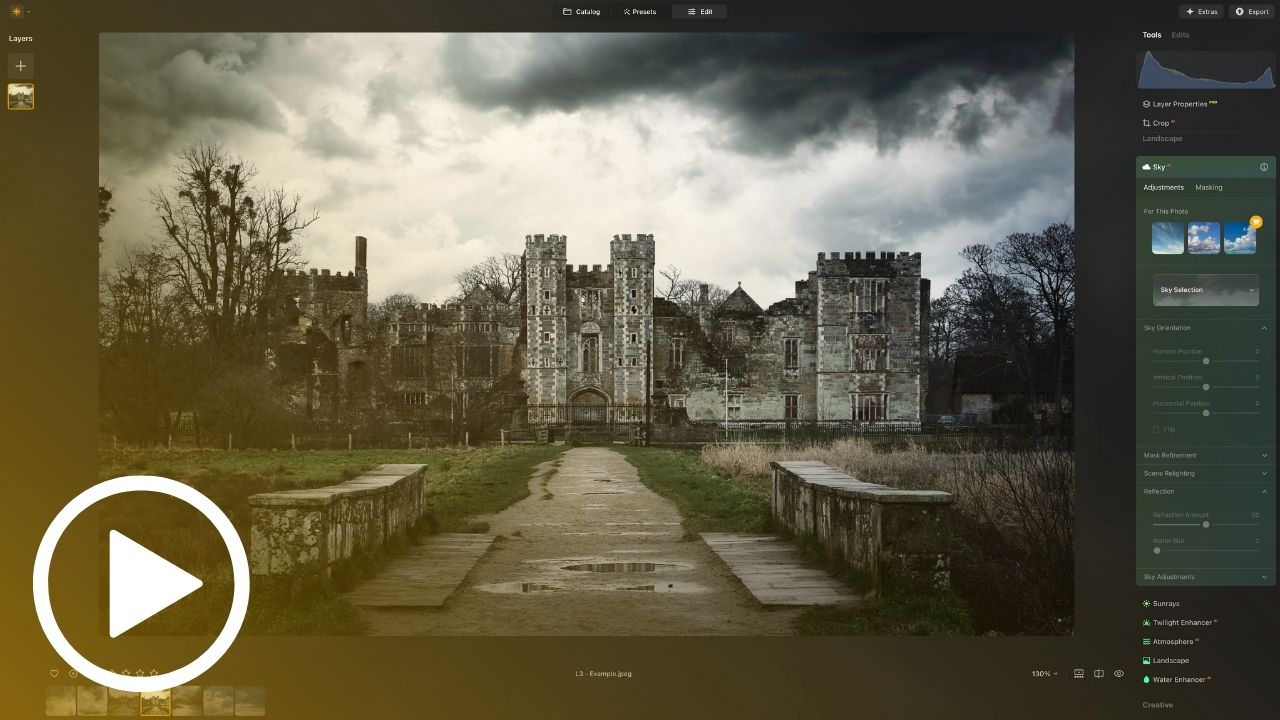This screenshot has height=720, width=1280.
Task: Open the Crop tool
Action: point(1160,123)
